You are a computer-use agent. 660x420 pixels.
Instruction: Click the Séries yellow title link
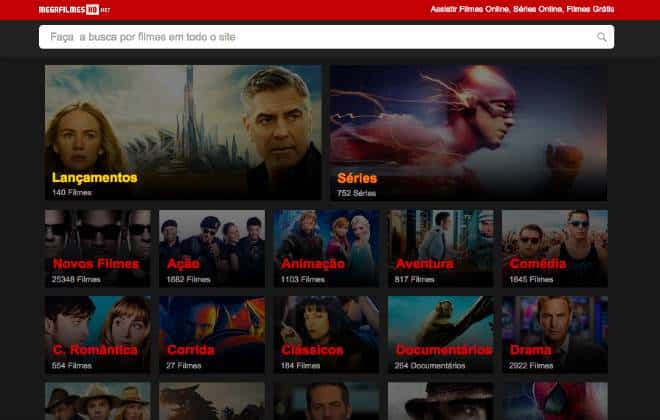click(357, 178)
